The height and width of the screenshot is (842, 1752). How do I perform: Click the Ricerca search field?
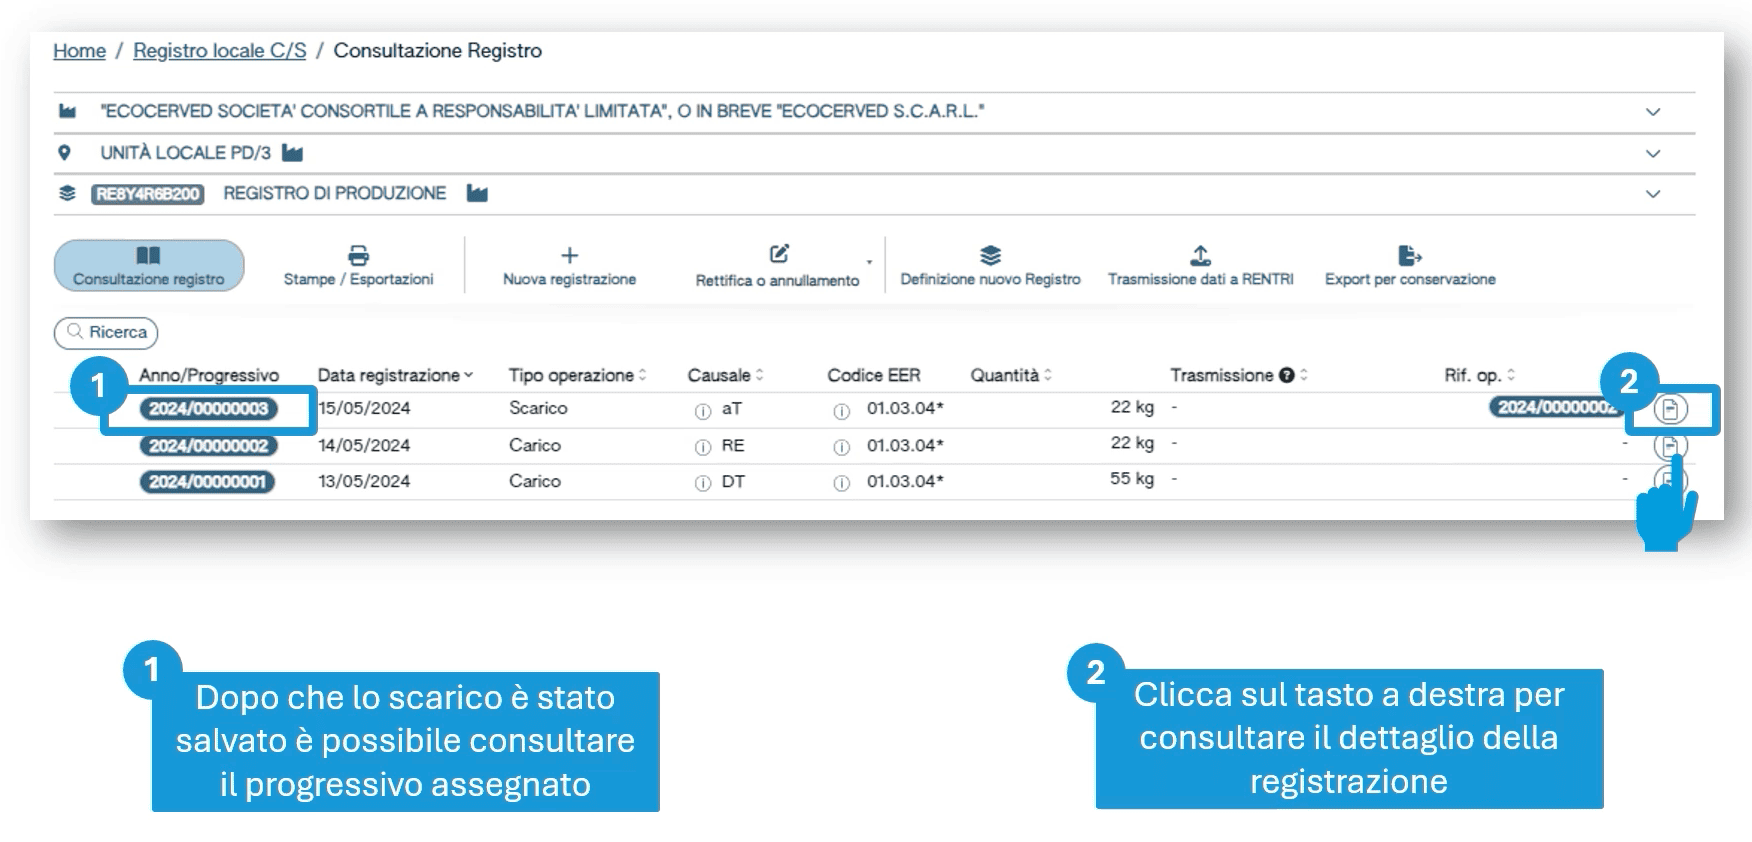(x=106, y=332)
